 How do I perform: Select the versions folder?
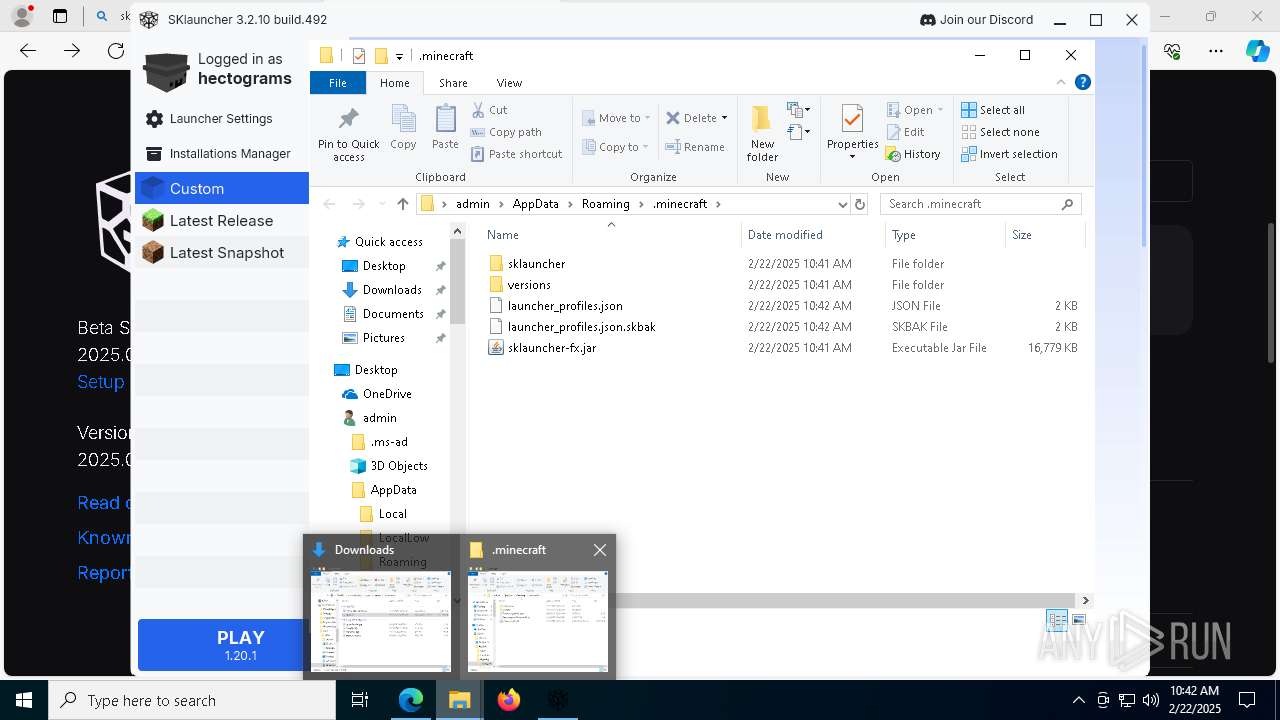[x=529, y=285]
